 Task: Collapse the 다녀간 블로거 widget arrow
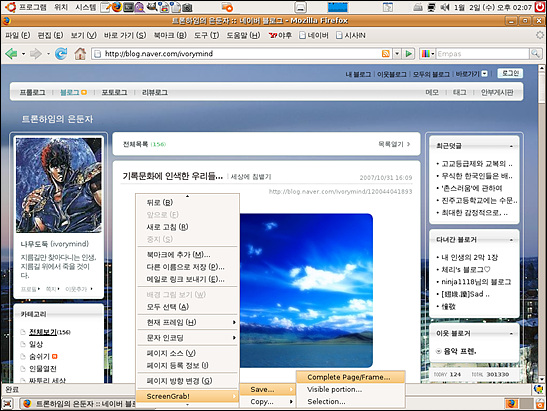[511, 240]
